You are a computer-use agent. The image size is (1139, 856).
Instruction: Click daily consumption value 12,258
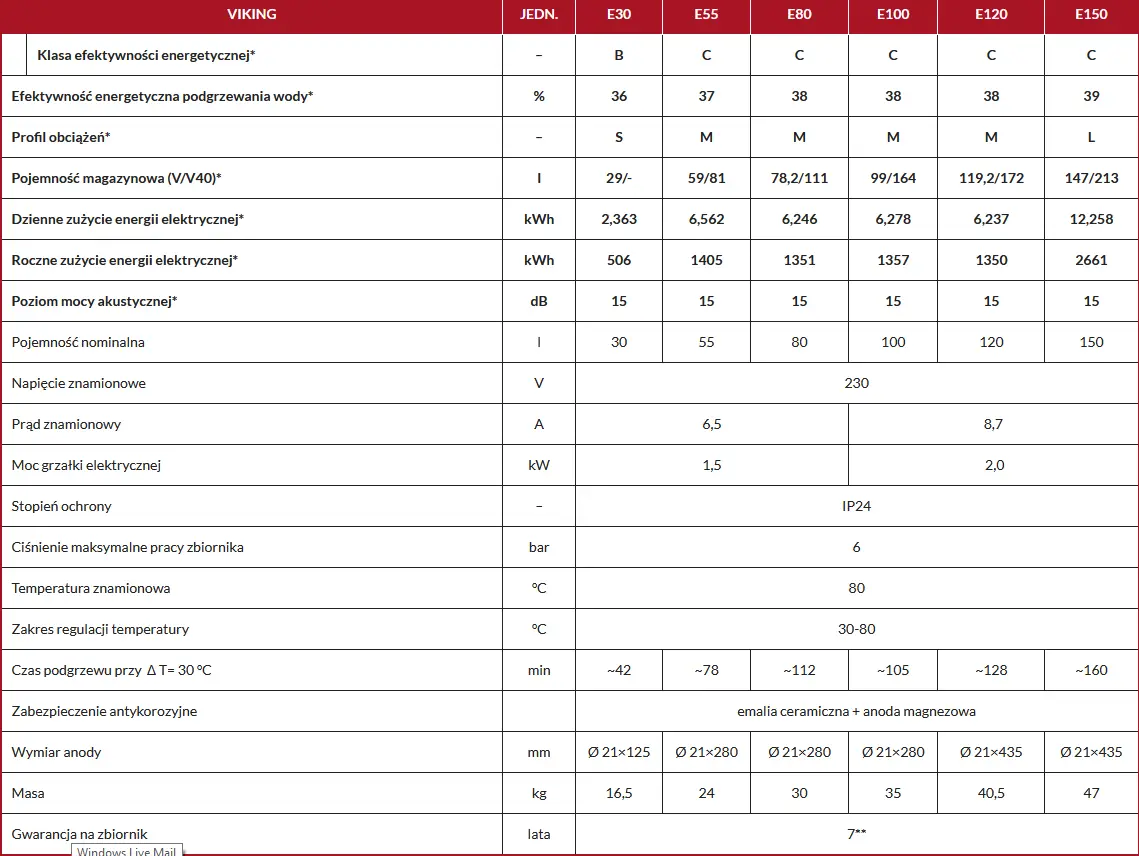(x=1091, y=219)
